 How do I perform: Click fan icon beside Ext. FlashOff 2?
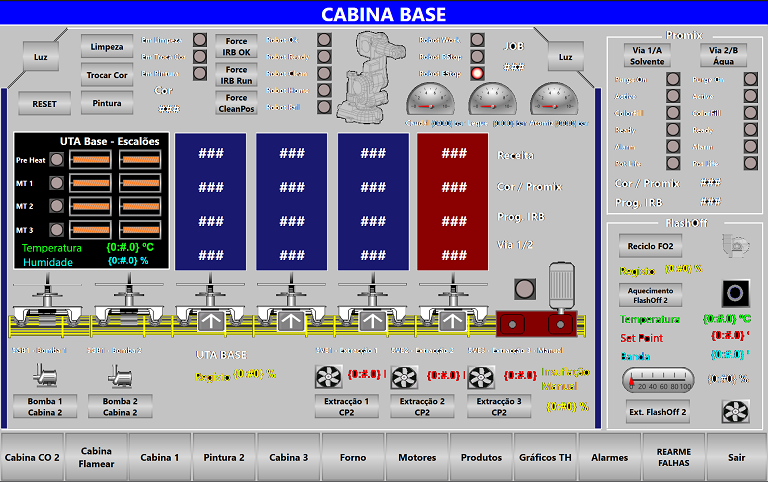pyautogui.click(x=735, y=411)
